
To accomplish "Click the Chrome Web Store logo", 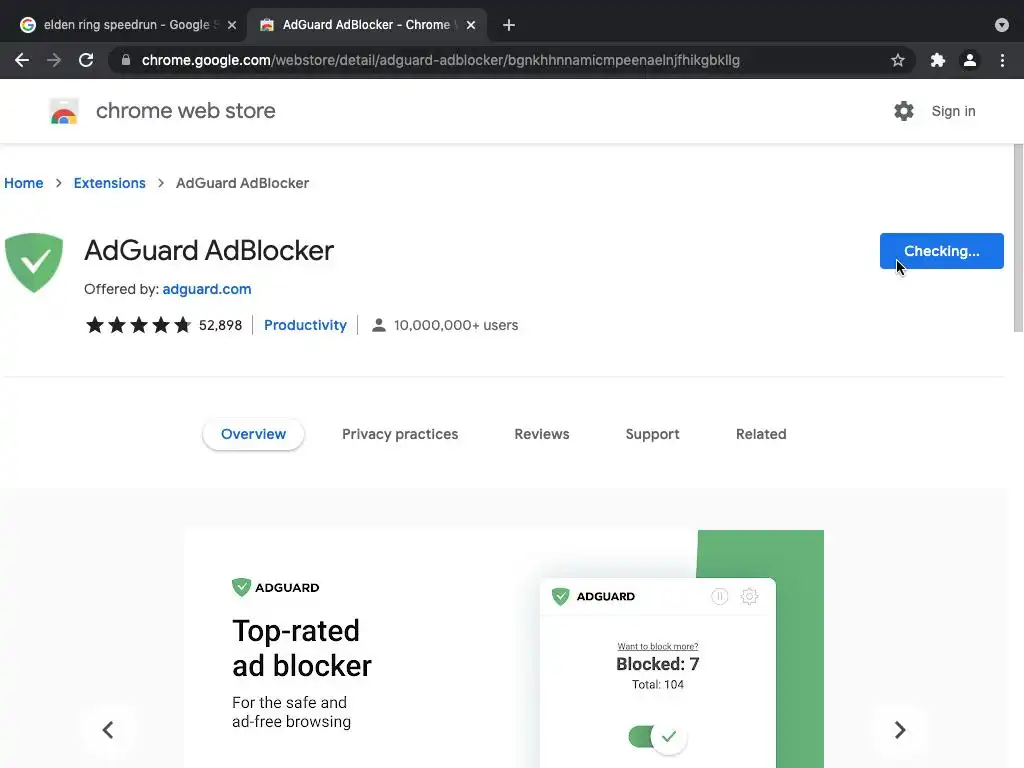I will click(64, 111).
